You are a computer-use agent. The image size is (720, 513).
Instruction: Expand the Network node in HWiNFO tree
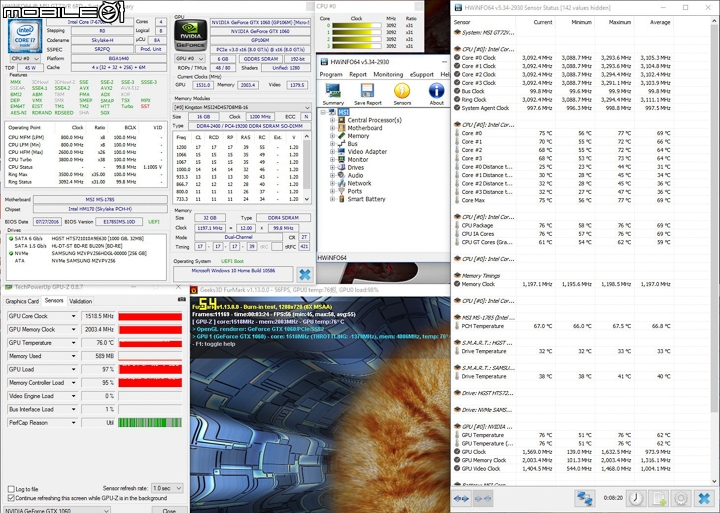click(332, 183)
